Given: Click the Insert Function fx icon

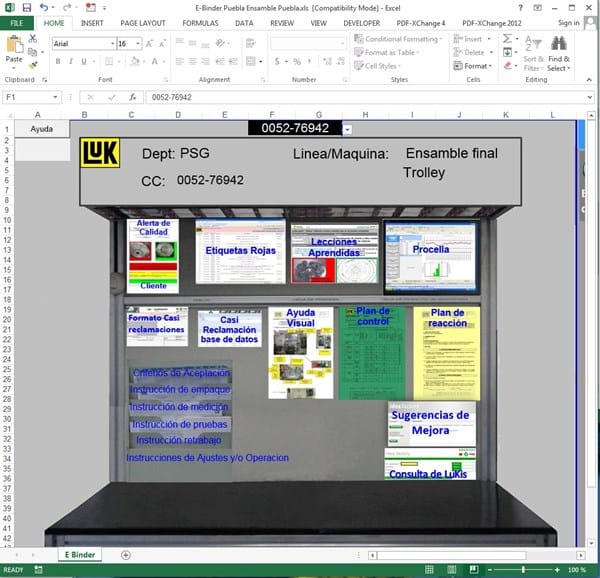Looking at the screenshot, I should [132, 97].
